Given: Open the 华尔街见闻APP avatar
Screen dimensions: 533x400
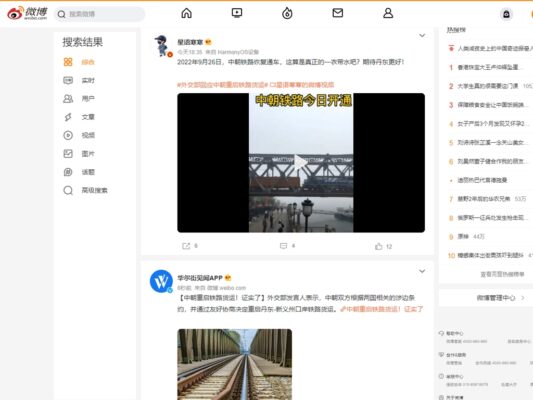Looking at the screenshot, I should click(161, 281).
